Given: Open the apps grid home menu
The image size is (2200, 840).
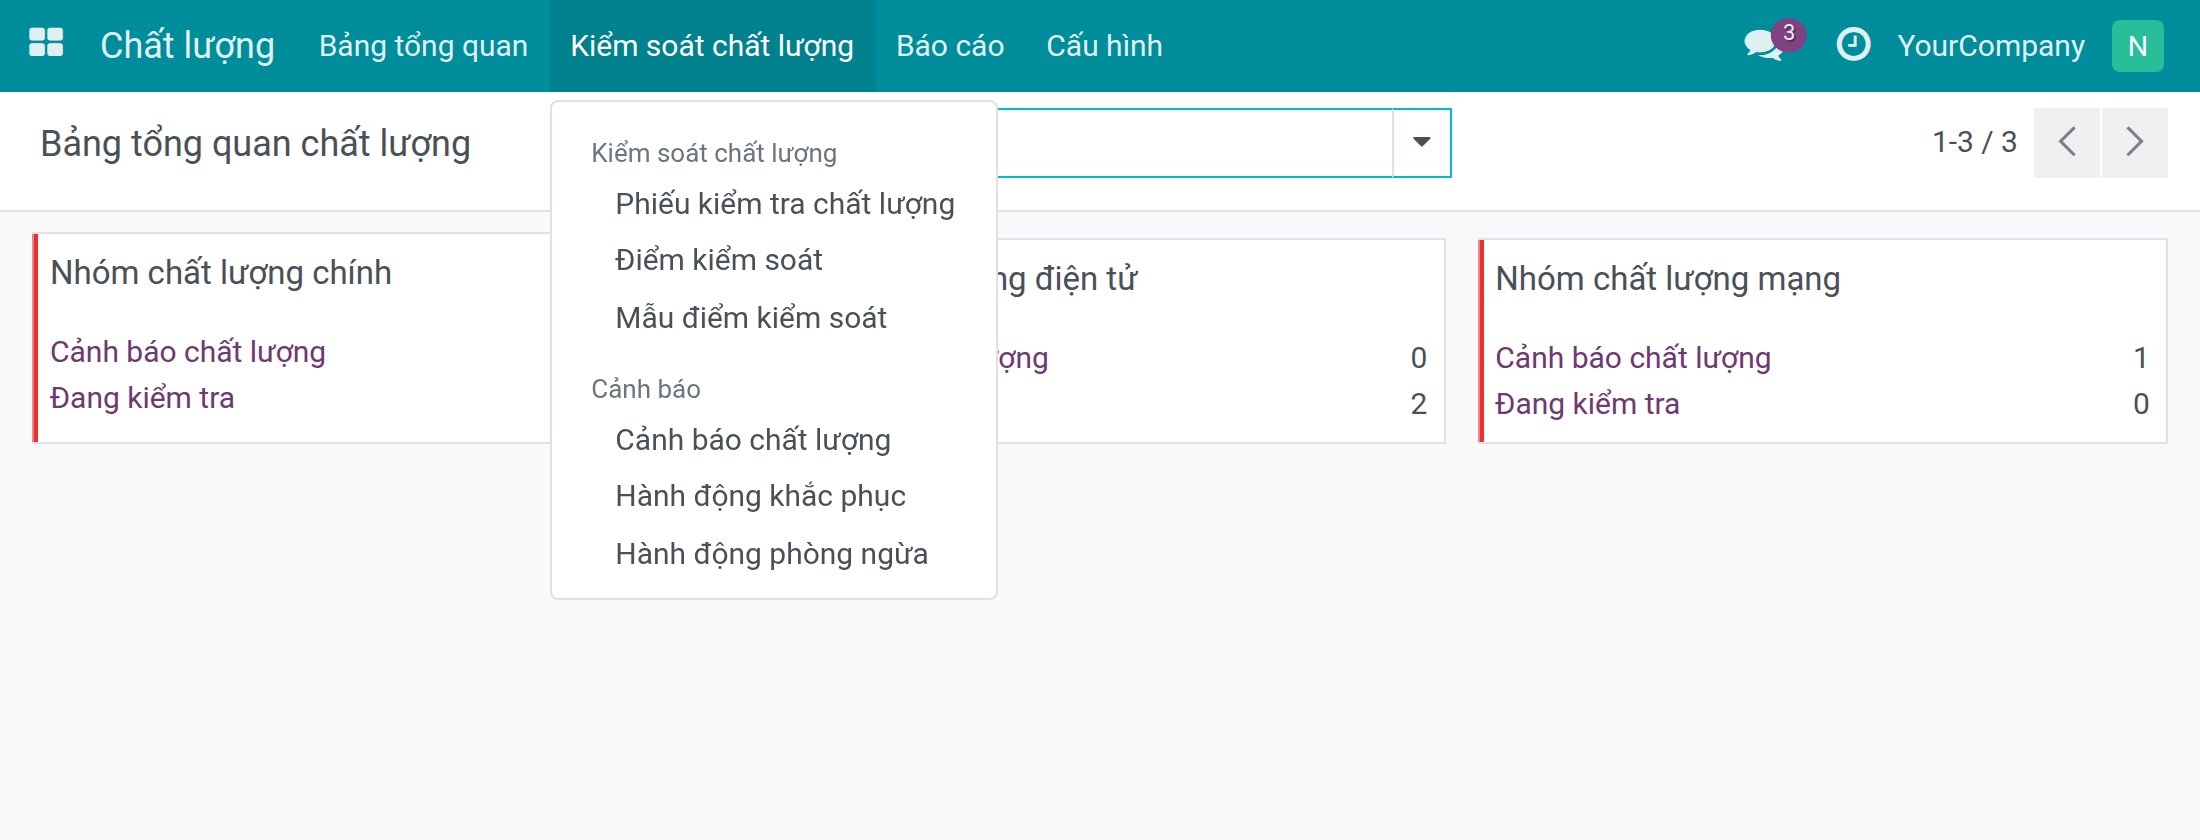Looking at the screenshot, I should pos(46,44).
